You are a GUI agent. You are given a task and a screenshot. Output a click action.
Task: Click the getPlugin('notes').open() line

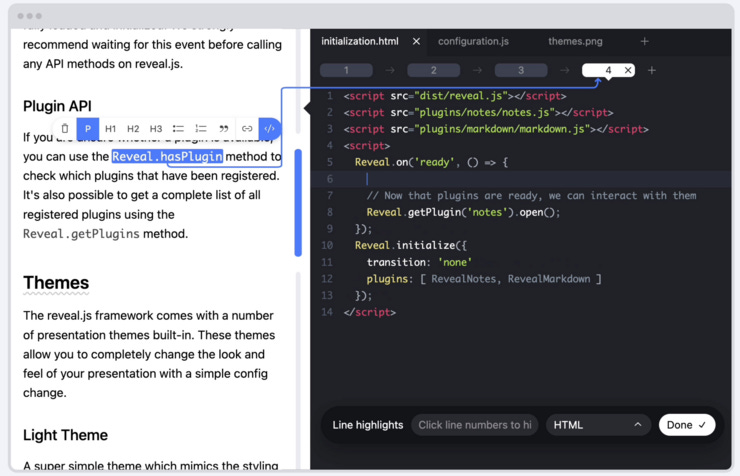point(463,212)
